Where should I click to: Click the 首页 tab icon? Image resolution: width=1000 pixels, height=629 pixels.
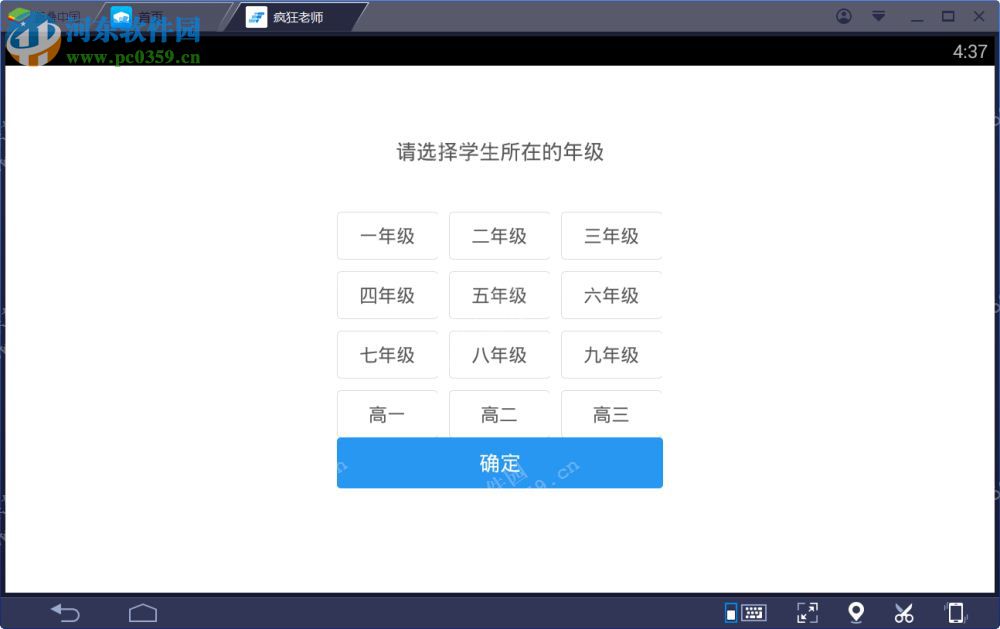[122, 16]
